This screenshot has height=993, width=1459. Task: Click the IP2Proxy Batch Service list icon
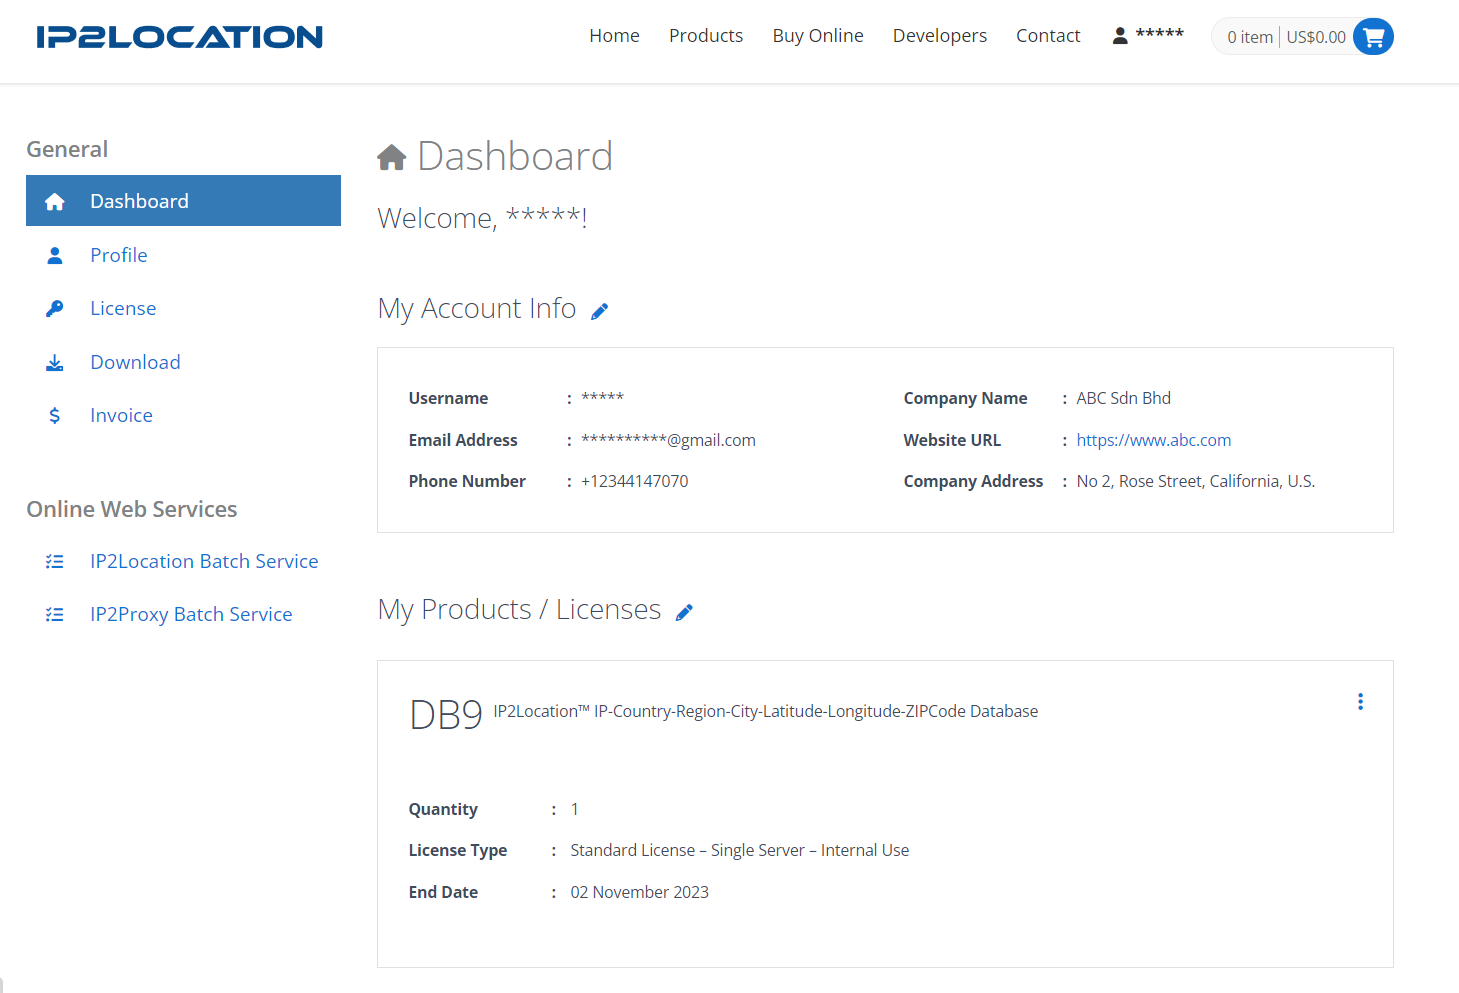(x=55, y=615)
